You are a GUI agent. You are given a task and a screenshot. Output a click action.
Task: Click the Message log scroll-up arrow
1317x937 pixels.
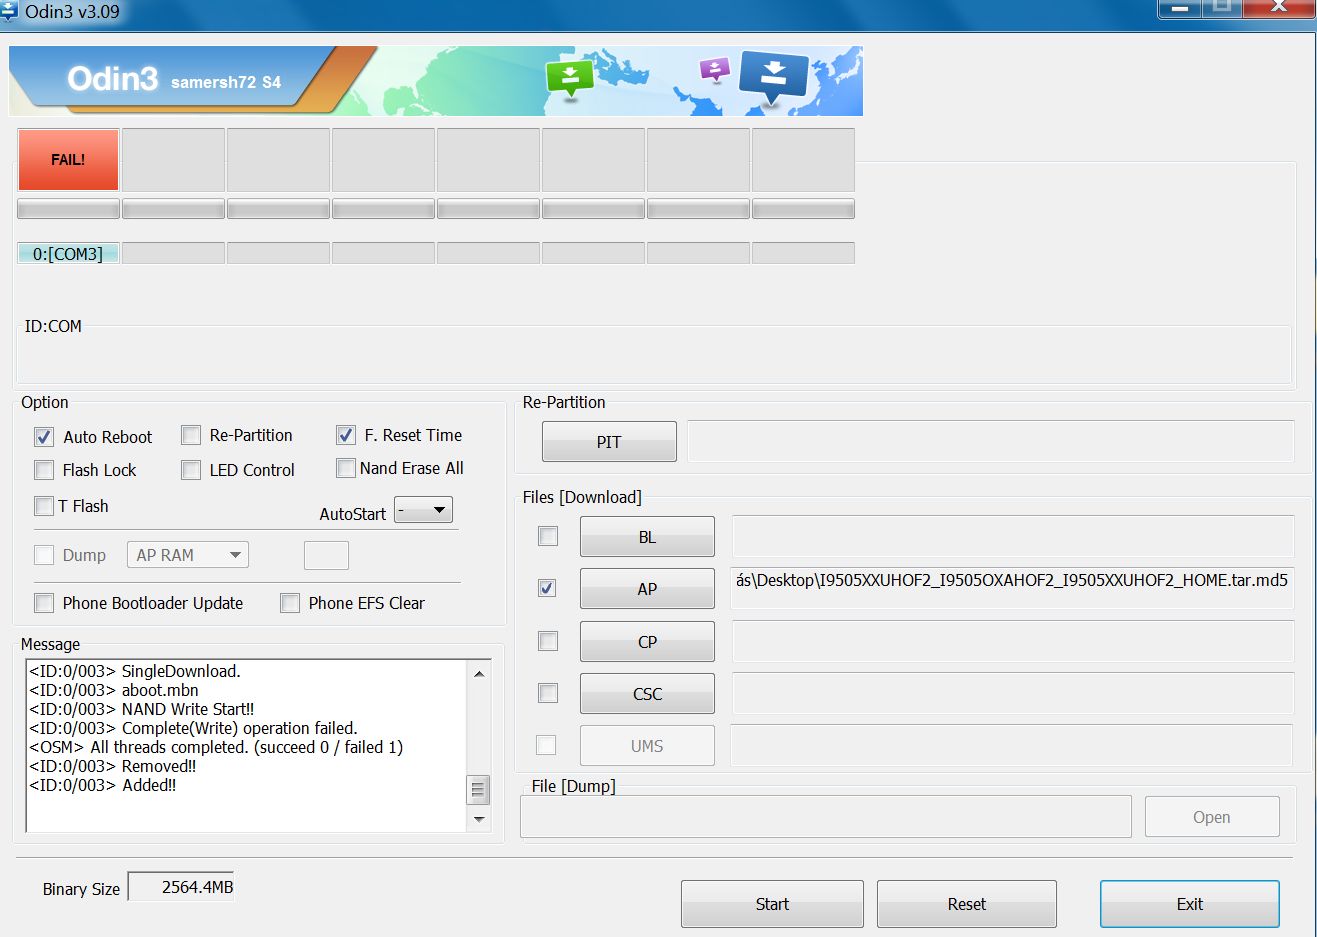(479, 673)
